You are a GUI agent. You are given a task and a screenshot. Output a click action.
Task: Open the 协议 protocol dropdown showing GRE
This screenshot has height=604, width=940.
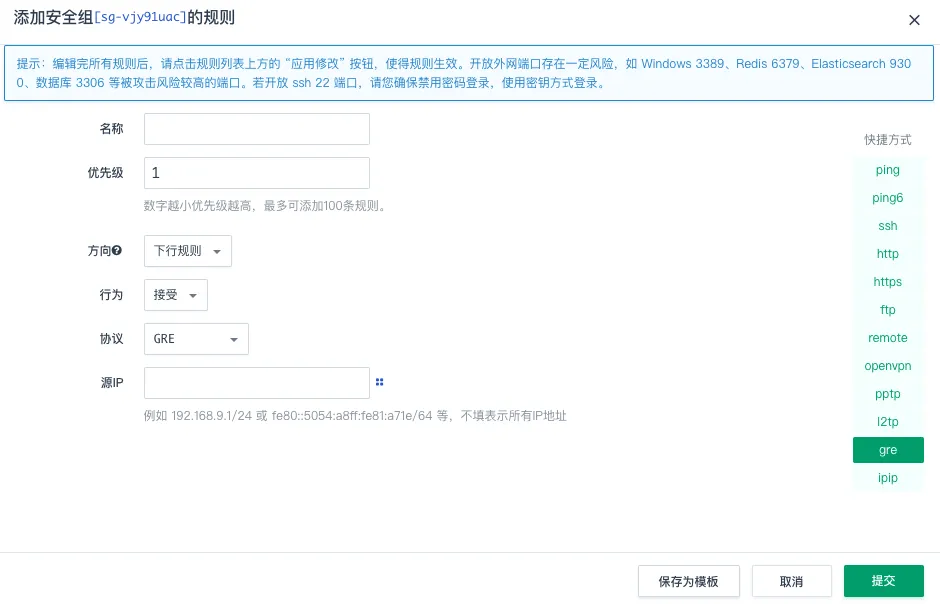coord(195,339)
